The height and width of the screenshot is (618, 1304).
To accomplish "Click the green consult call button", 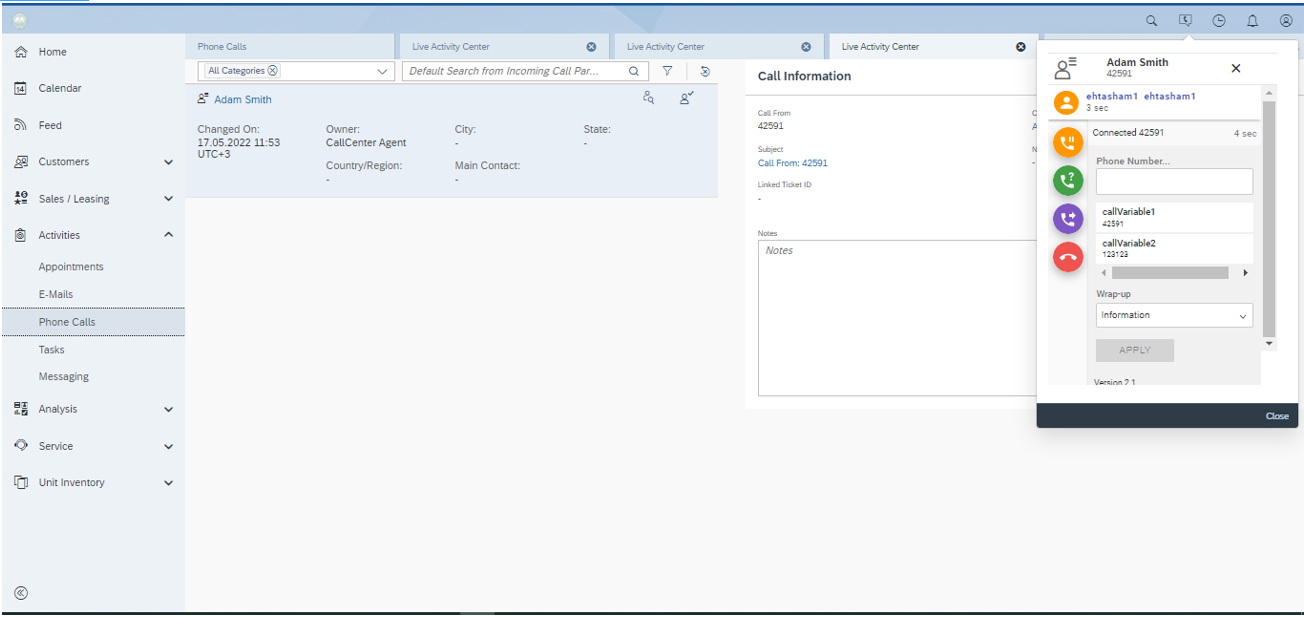I will point(1068,180).
